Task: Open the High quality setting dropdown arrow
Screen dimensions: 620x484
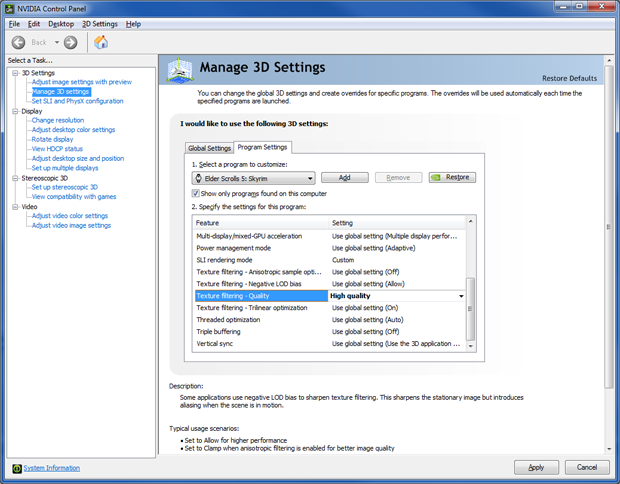Action: pyautogui.click(x=461, y=296)
